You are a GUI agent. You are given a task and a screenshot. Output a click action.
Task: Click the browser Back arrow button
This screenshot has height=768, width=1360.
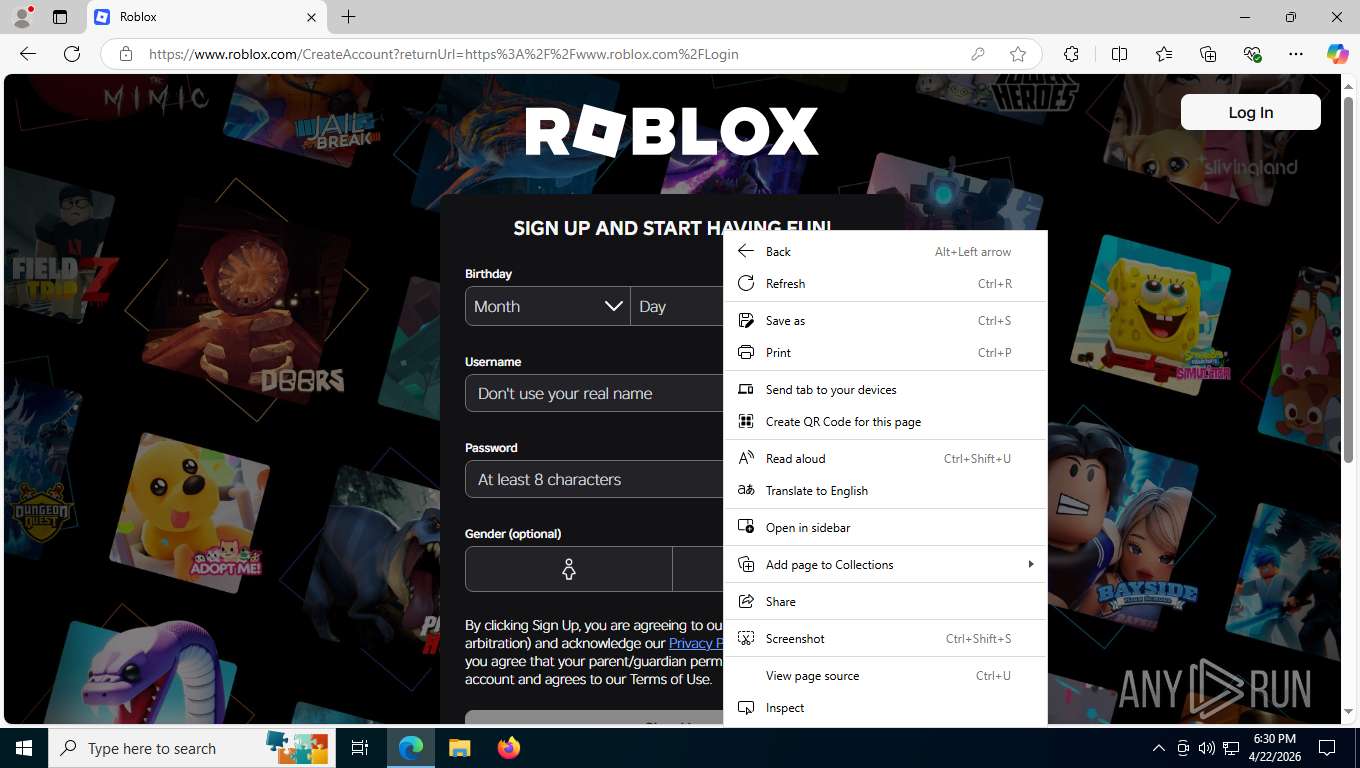(x=28, y=54)
